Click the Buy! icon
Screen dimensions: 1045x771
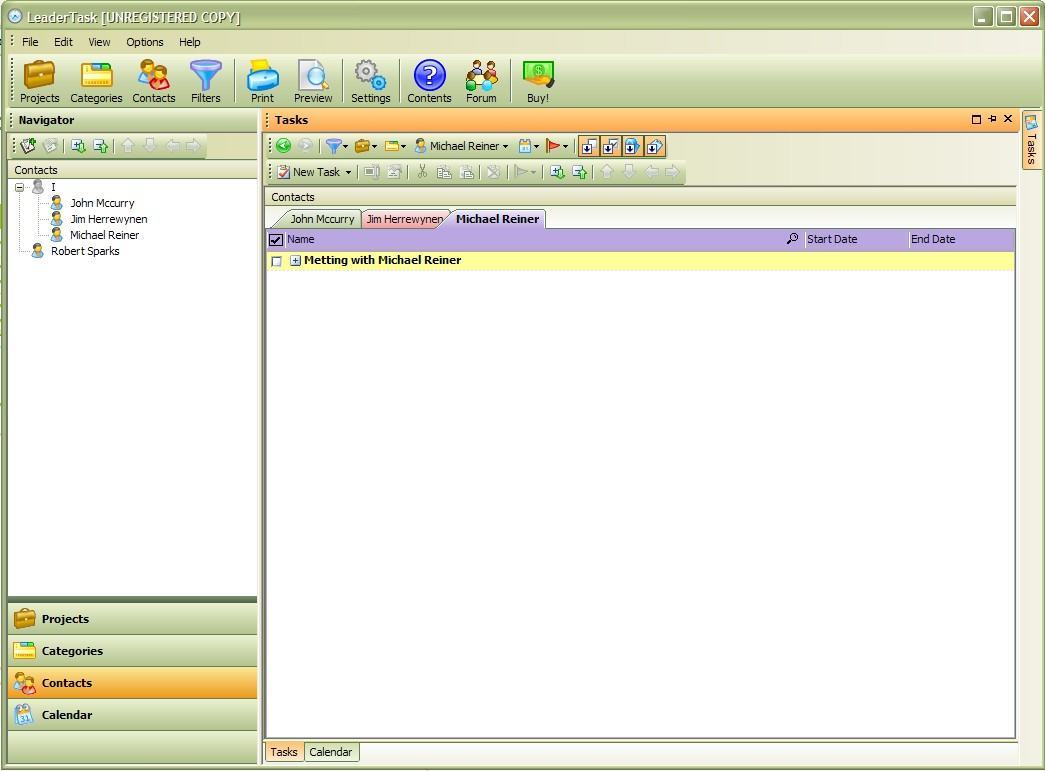pos(538,81)
